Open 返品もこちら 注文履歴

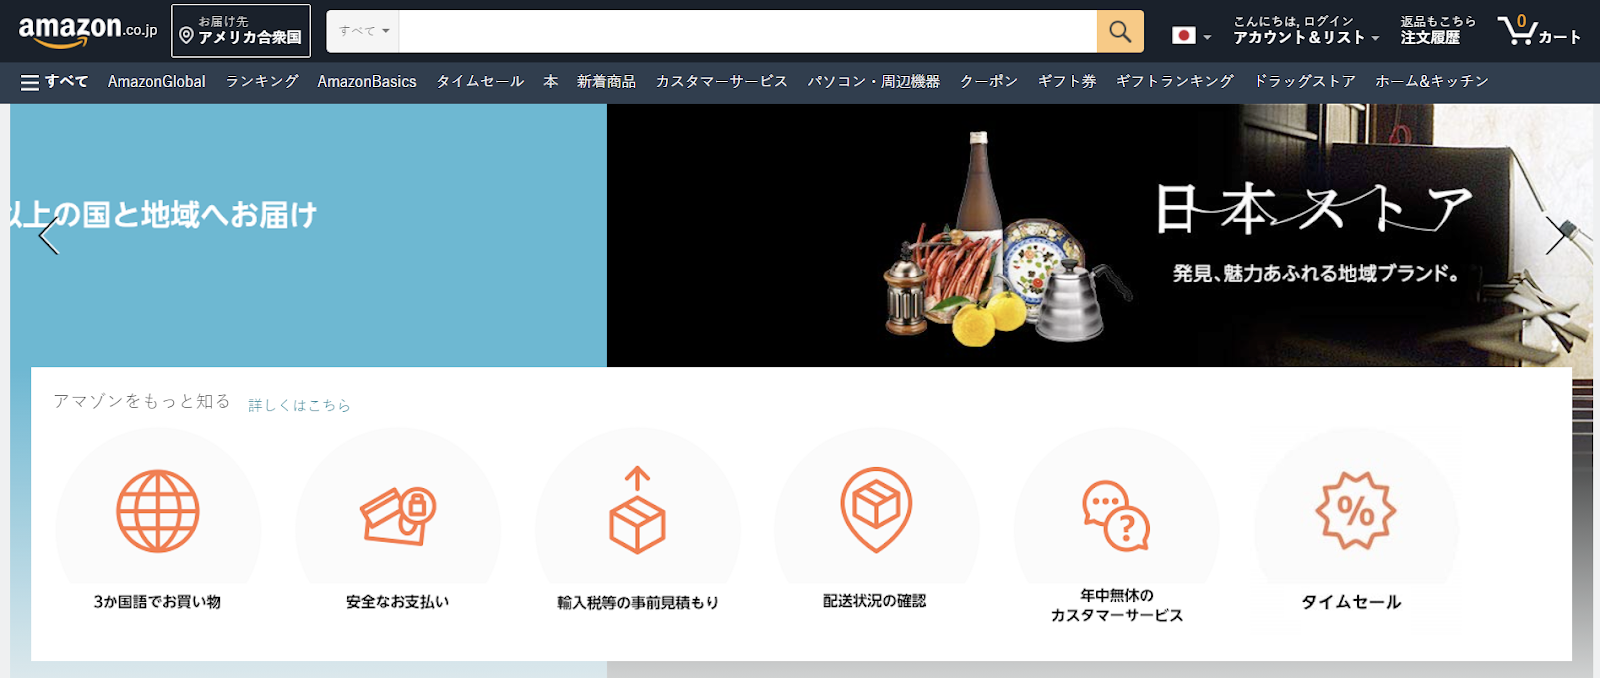[1438, 31]
